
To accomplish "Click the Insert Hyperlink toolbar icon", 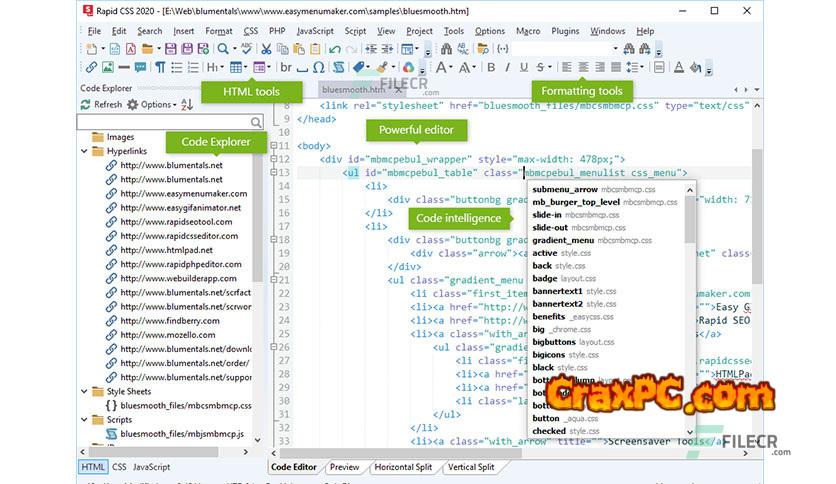I will click(91, 68).
